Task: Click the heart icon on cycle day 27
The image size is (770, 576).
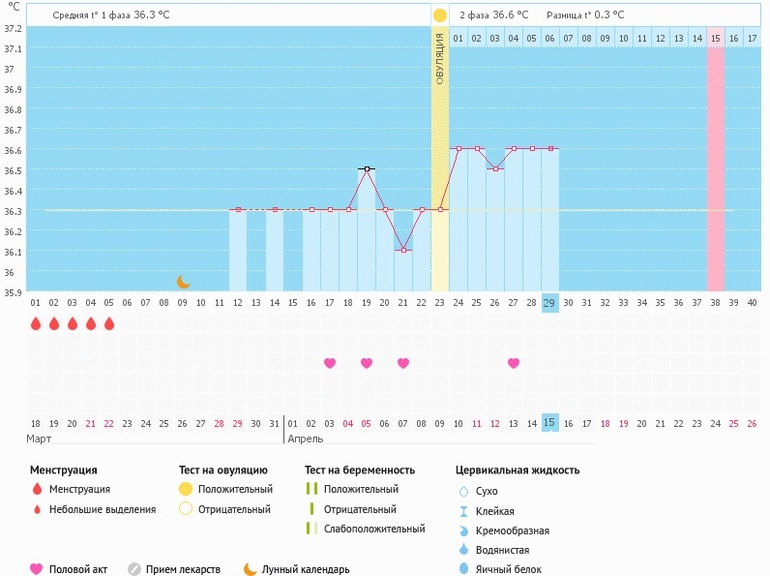Action: pyautogui.click(x=514, y=363)
